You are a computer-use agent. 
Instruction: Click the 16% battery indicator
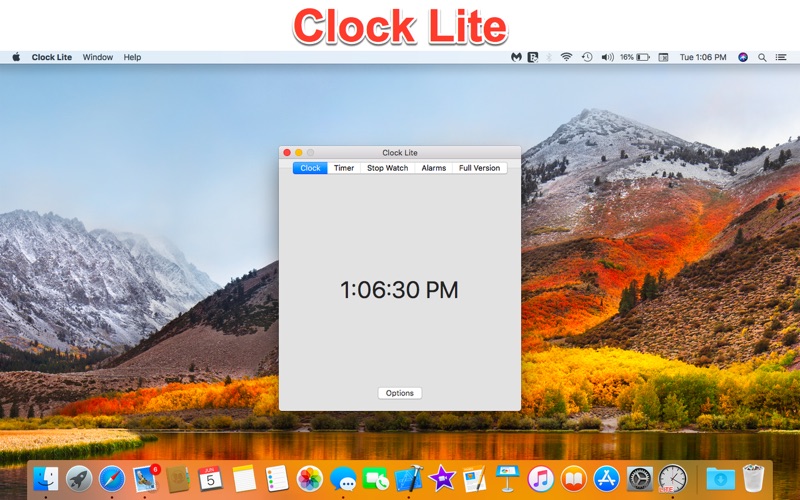[635, 57]
